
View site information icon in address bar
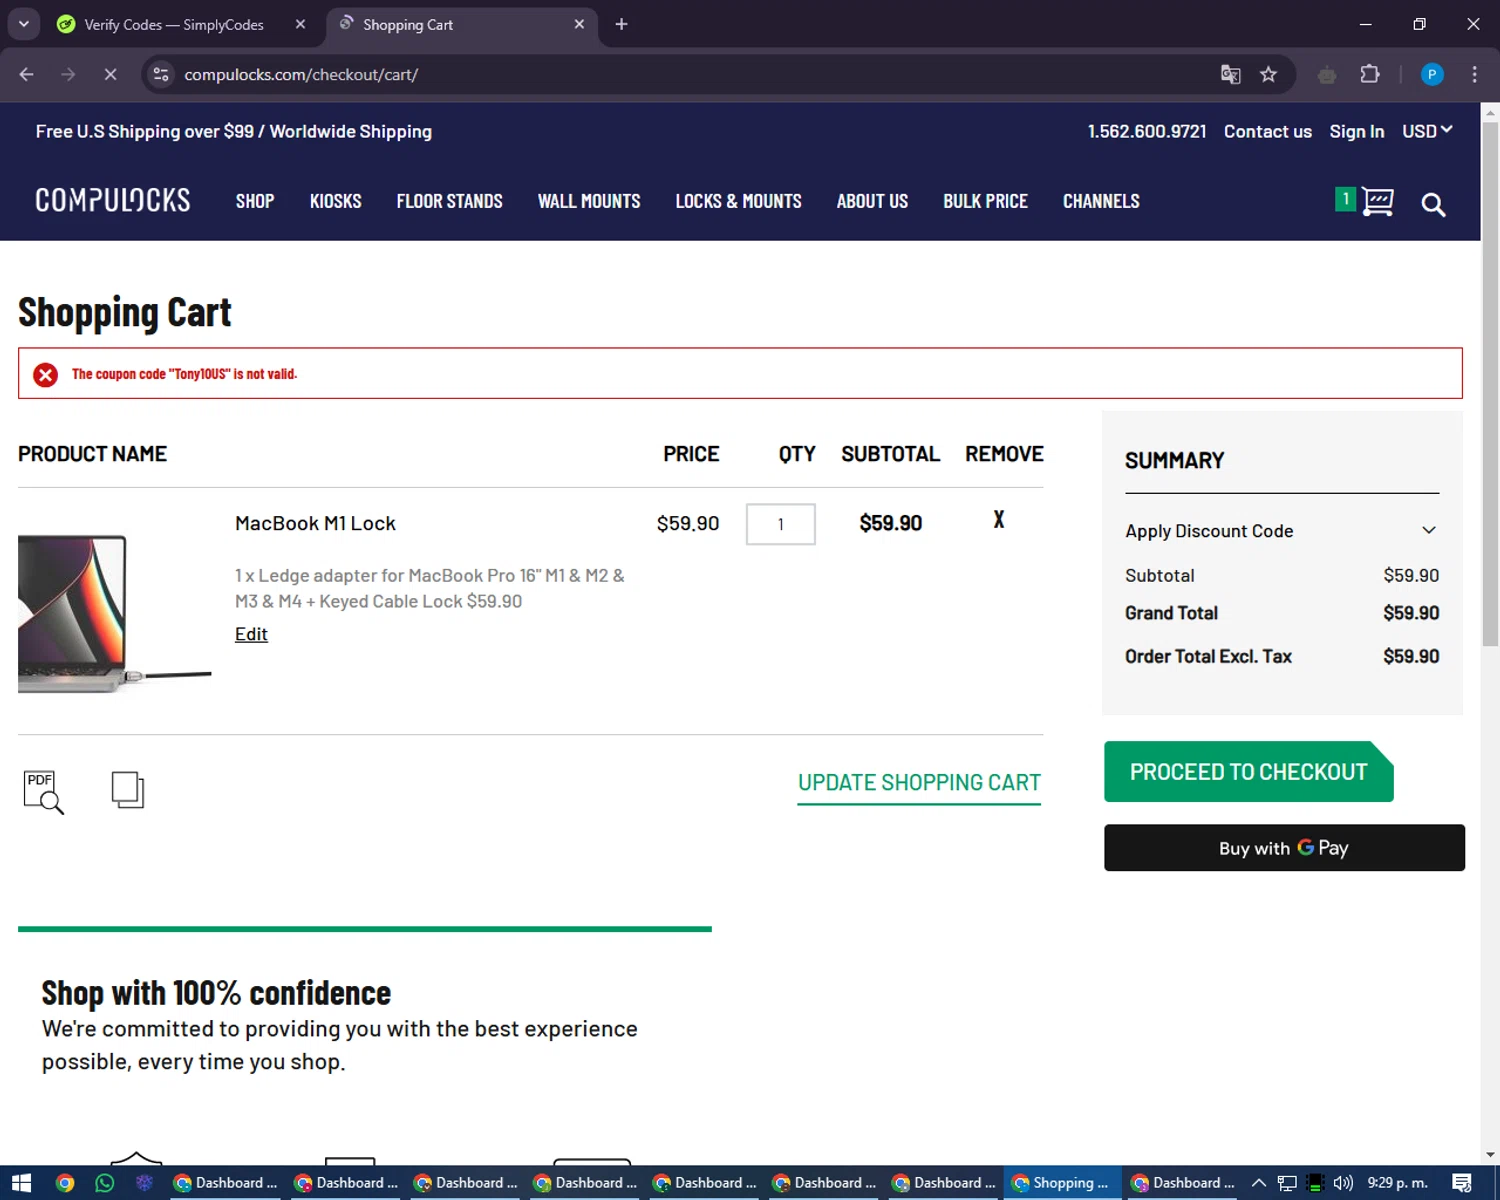[161, 74]
